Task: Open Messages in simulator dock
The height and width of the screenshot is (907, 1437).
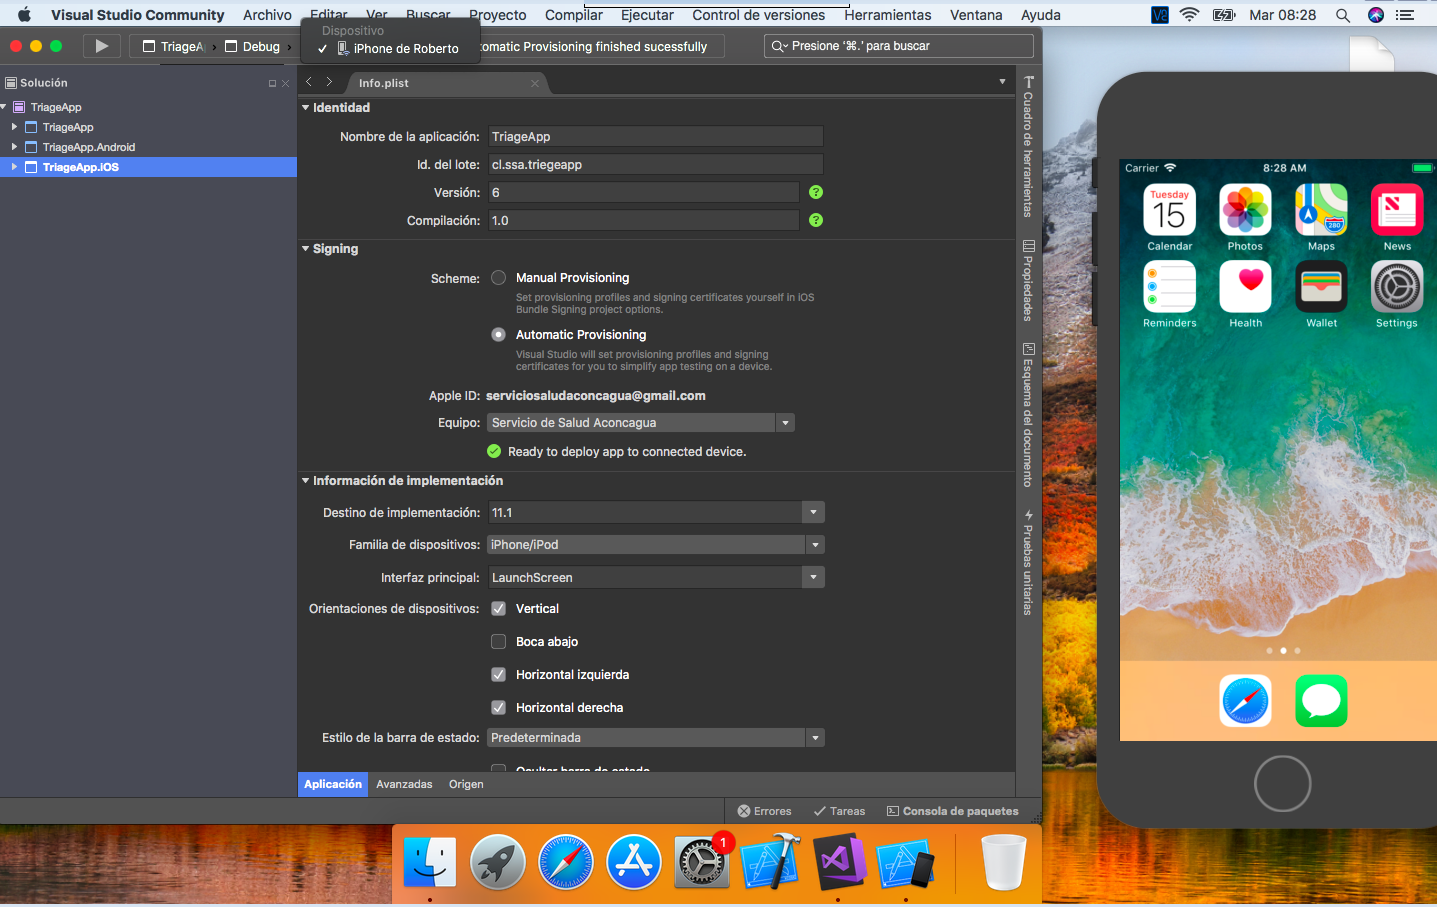Action: 1321,701
